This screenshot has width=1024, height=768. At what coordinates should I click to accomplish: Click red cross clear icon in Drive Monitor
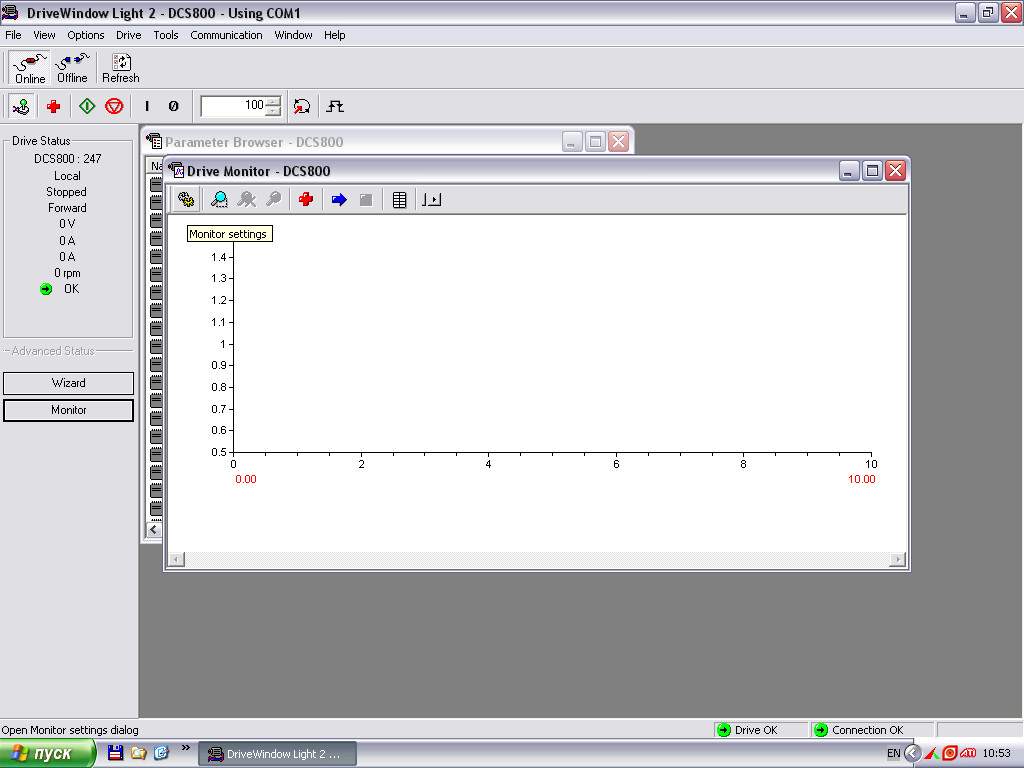click(306, 199)
